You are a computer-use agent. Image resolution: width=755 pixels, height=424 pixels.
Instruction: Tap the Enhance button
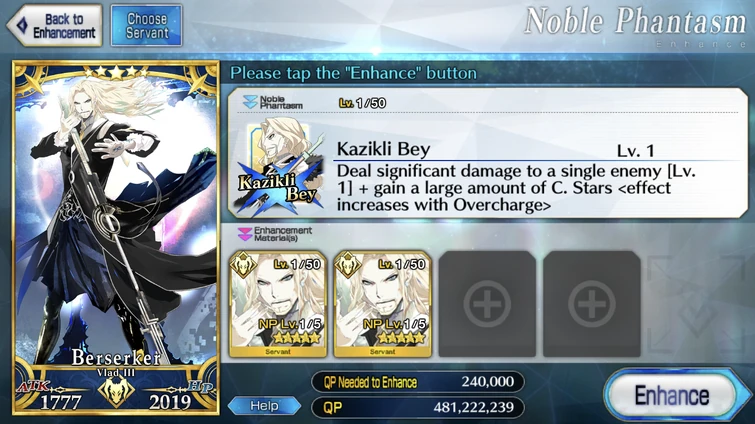673,395
